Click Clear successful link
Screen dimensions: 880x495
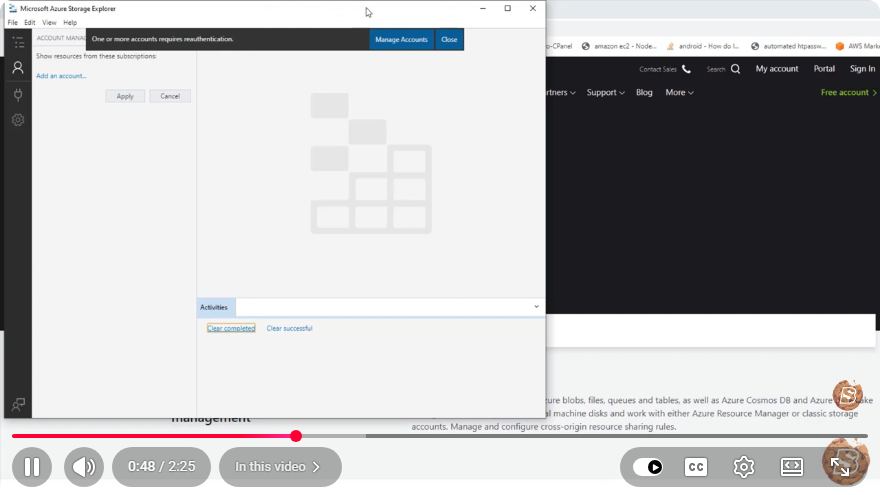pyautogui.click(x=290, y=328)
